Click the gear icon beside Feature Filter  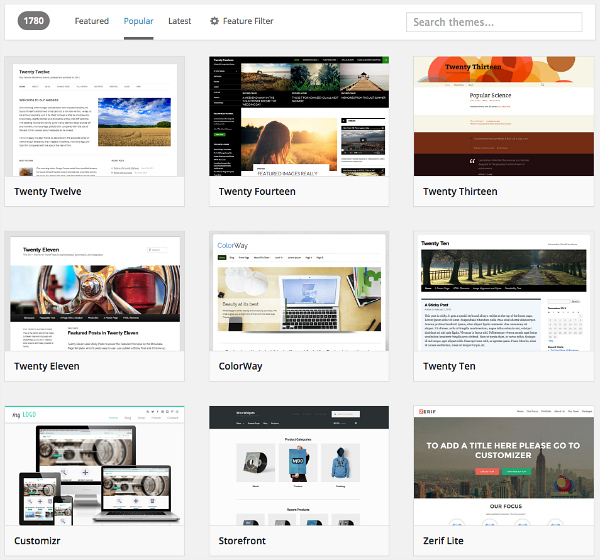tap(214, 21)
